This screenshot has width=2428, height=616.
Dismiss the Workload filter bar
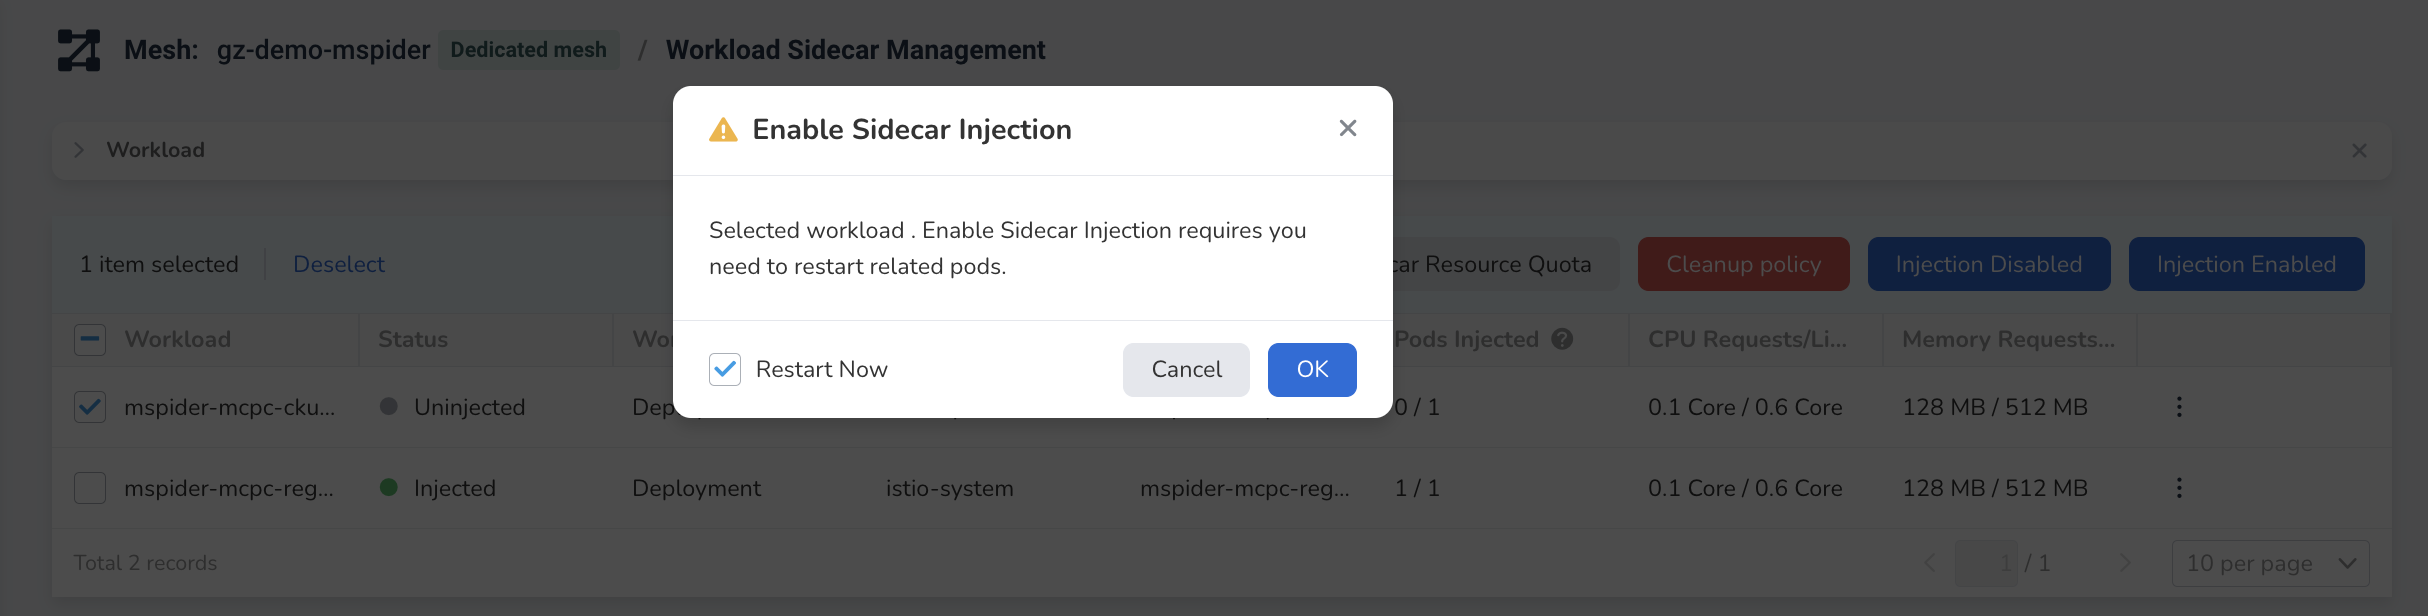pos(2359,150)
